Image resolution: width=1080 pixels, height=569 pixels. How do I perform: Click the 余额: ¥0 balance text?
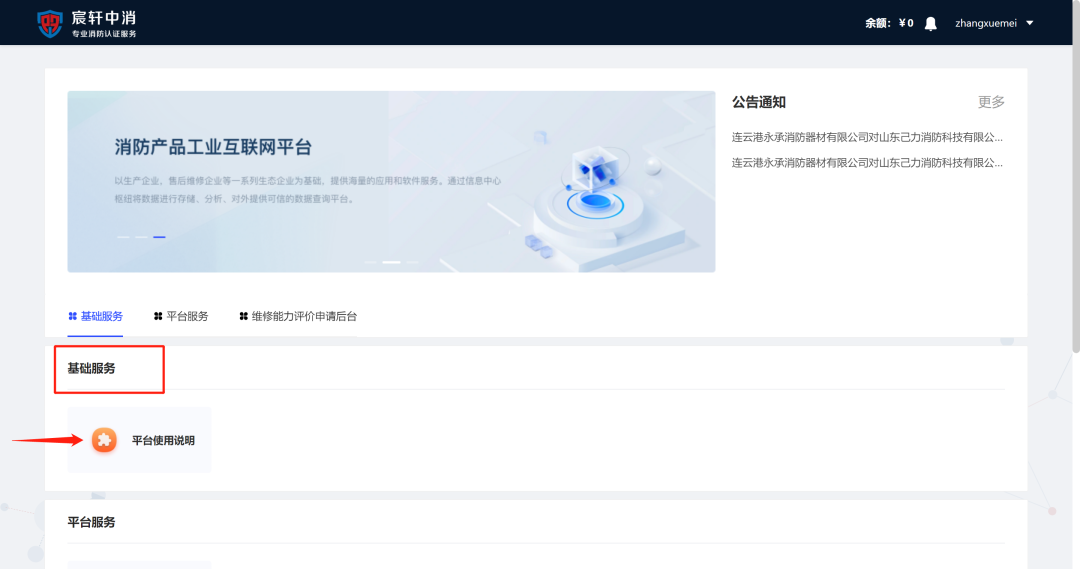[889, 23]
